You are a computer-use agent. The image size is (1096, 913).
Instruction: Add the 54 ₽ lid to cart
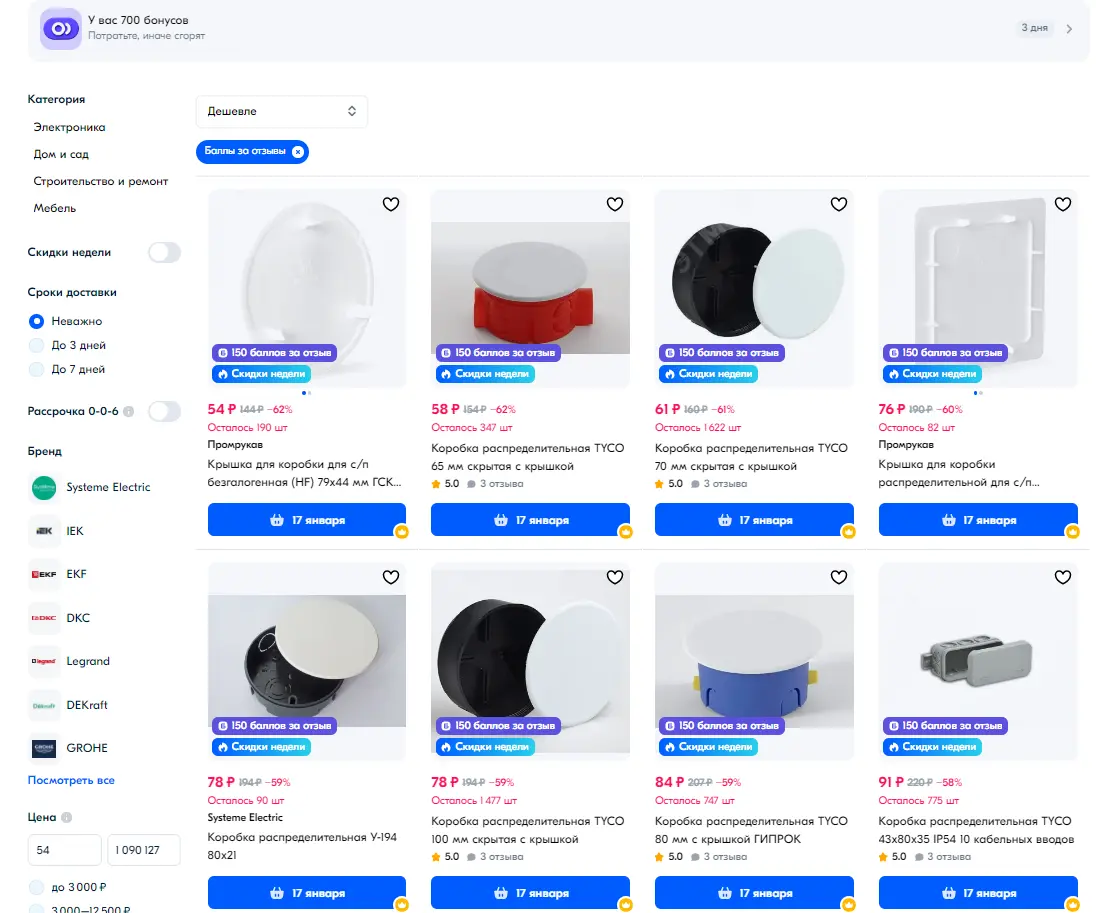coord(307,520)
